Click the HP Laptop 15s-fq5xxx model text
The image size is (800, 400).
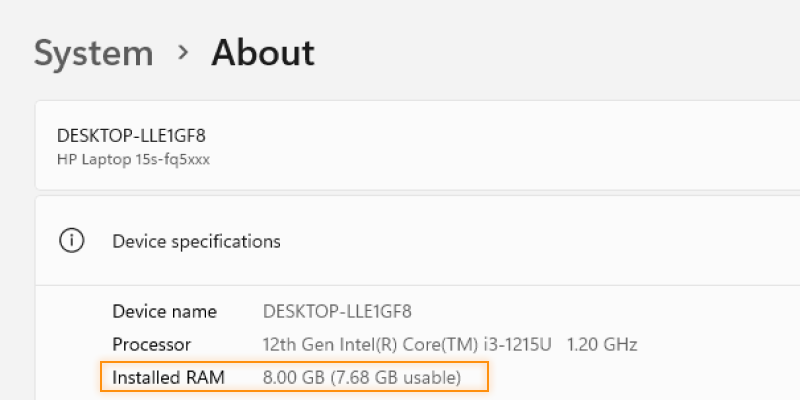pos(133,160)
